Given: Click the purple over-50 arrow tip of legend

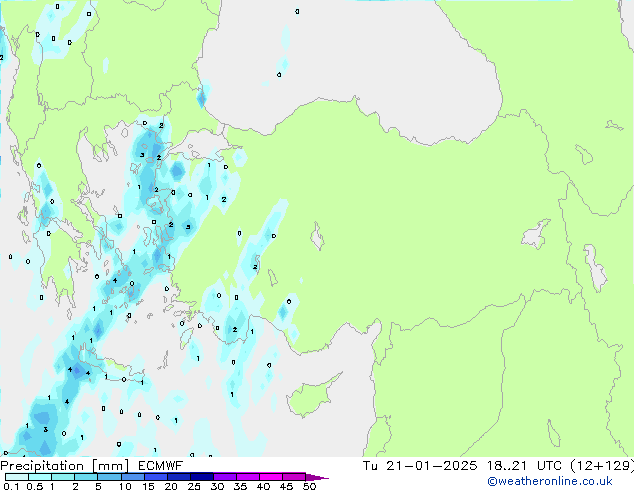Looking at the screenshot, I should coord(317,477).
